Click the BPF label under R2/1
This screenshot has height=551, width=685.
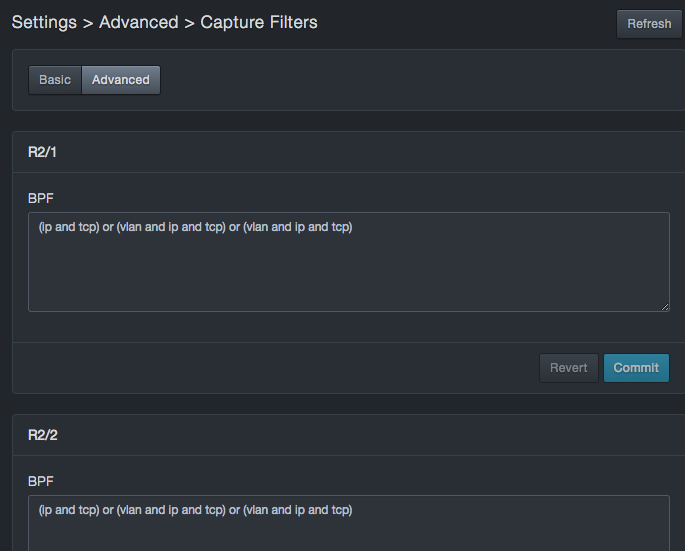(41, 198)
